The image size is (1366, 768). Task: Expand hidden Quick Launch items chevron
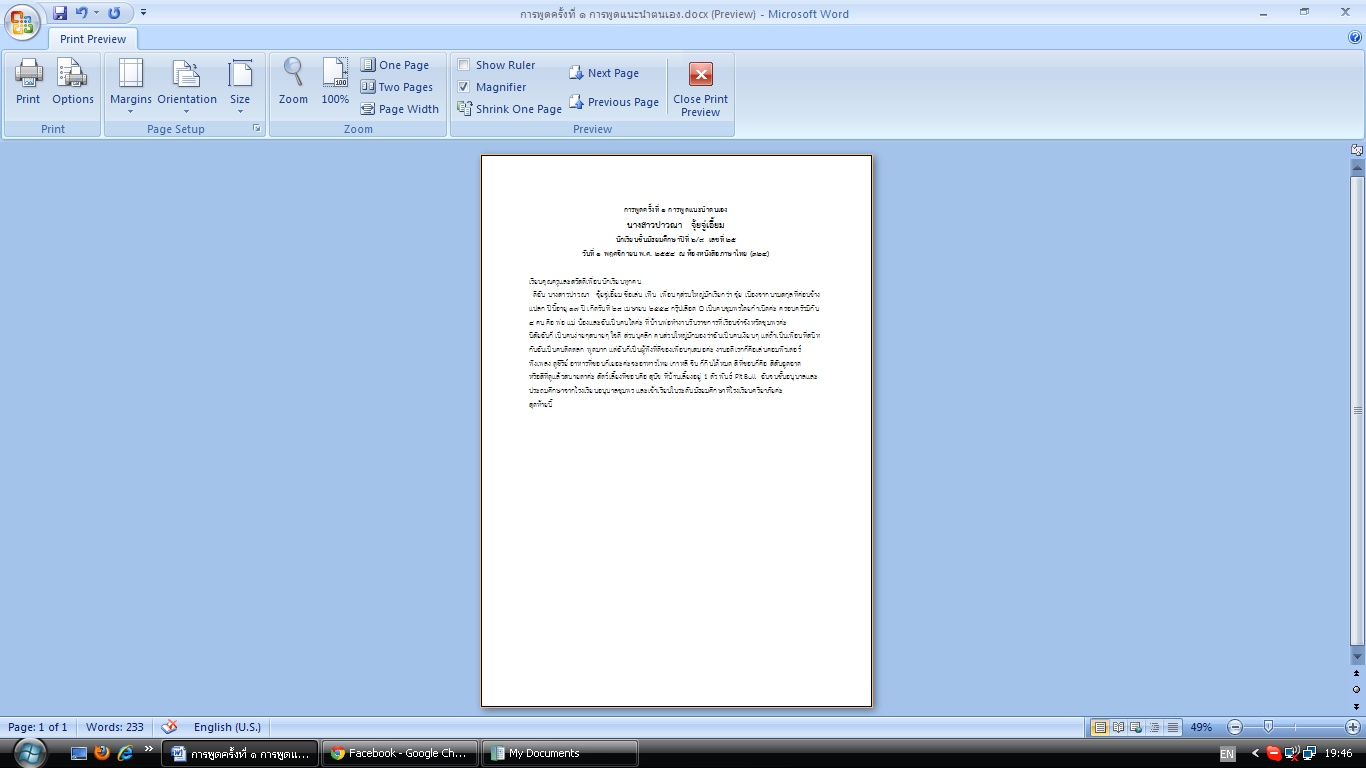pos(149,749)
